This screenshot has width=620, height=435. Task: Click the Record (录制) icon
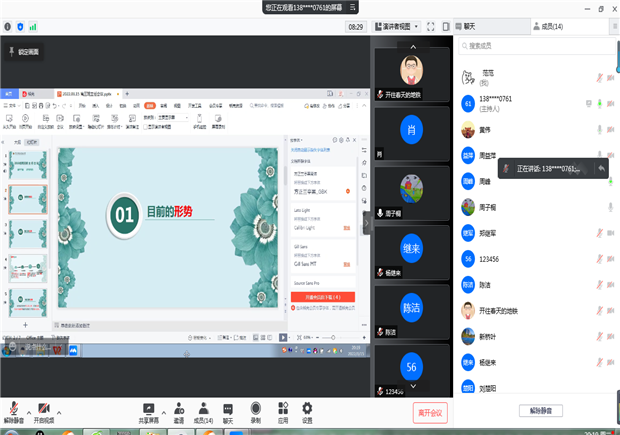click(x=256, y=411)
